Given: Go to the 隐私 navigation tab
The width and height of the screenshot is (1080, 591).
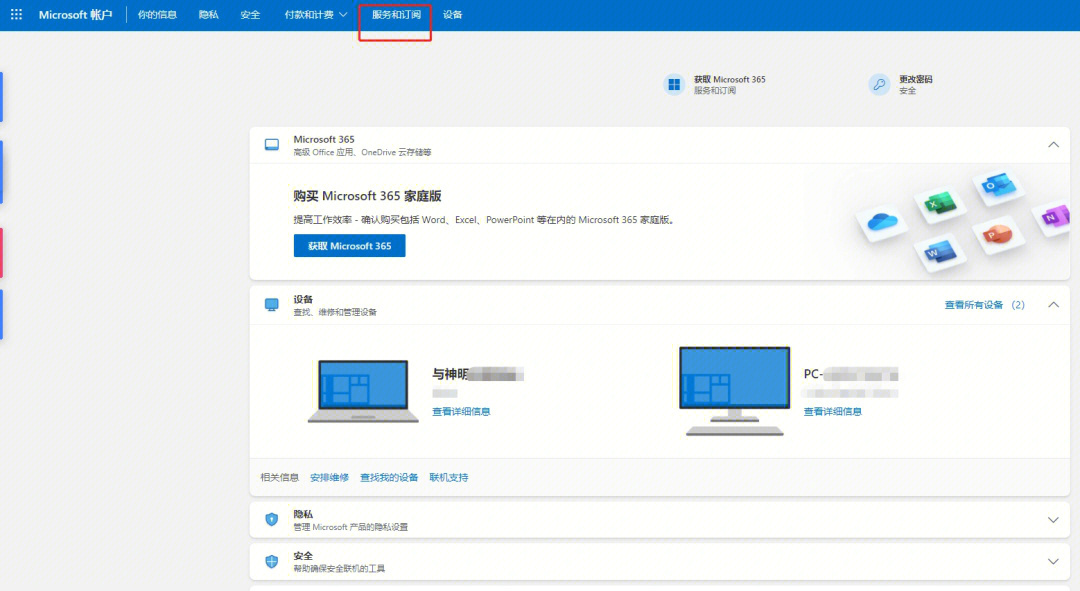Looking at the screenshot, I should (x=209, y=14).
